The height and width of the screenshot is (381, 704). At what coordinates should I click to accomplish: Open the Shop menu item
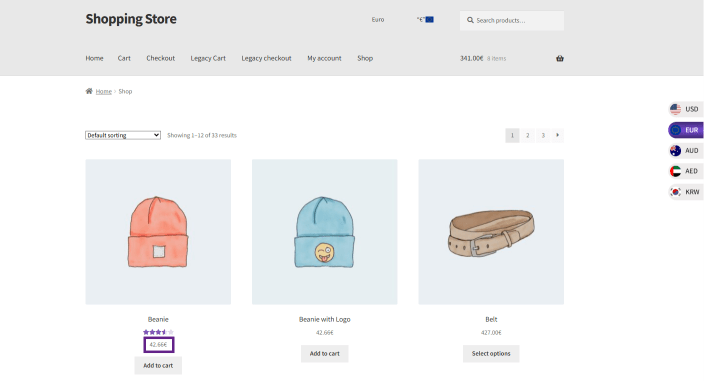click(365, 58)
